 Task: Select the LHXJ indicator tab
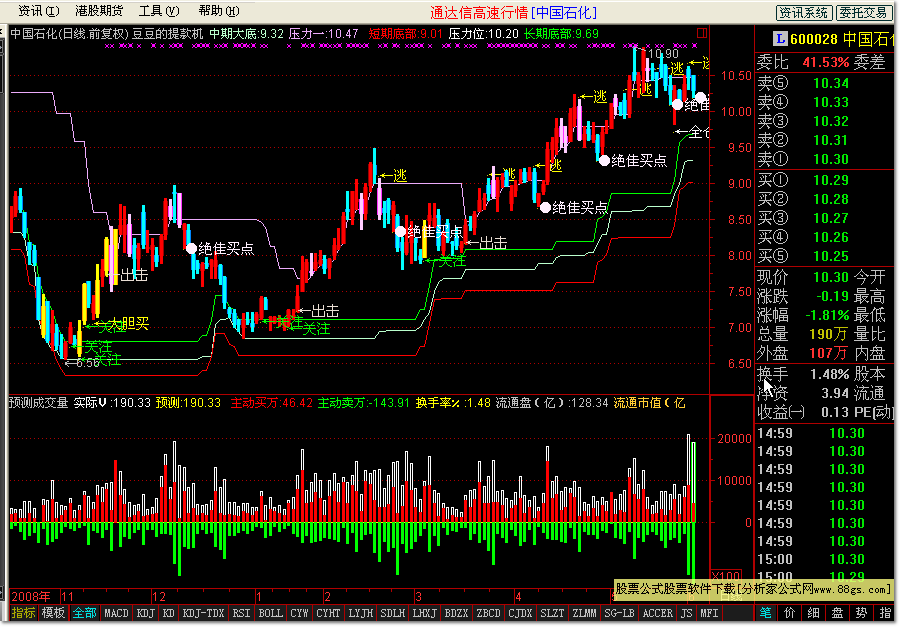424,613
